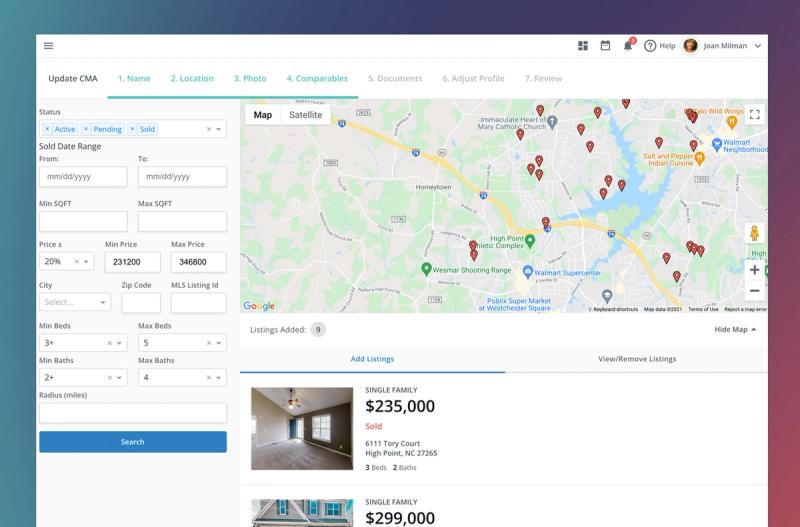Open the hamburger menu
This screenshot has height=527, width=800.
coord(48,45)
